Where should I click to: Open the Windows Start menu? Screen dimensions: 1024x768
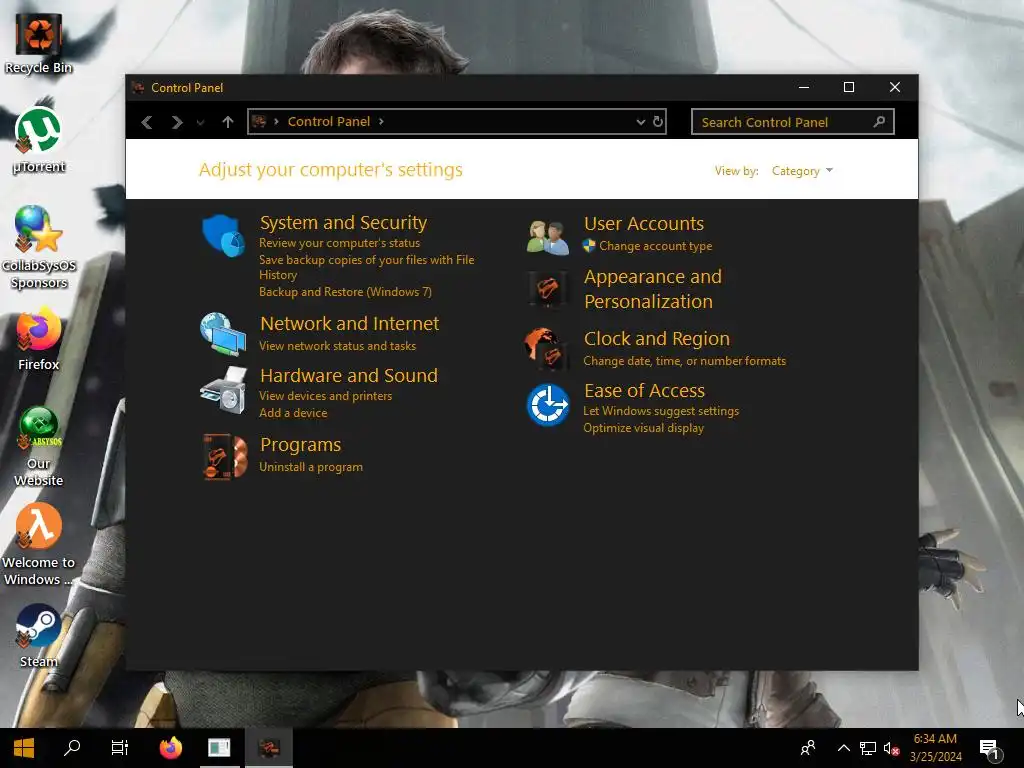24,748
